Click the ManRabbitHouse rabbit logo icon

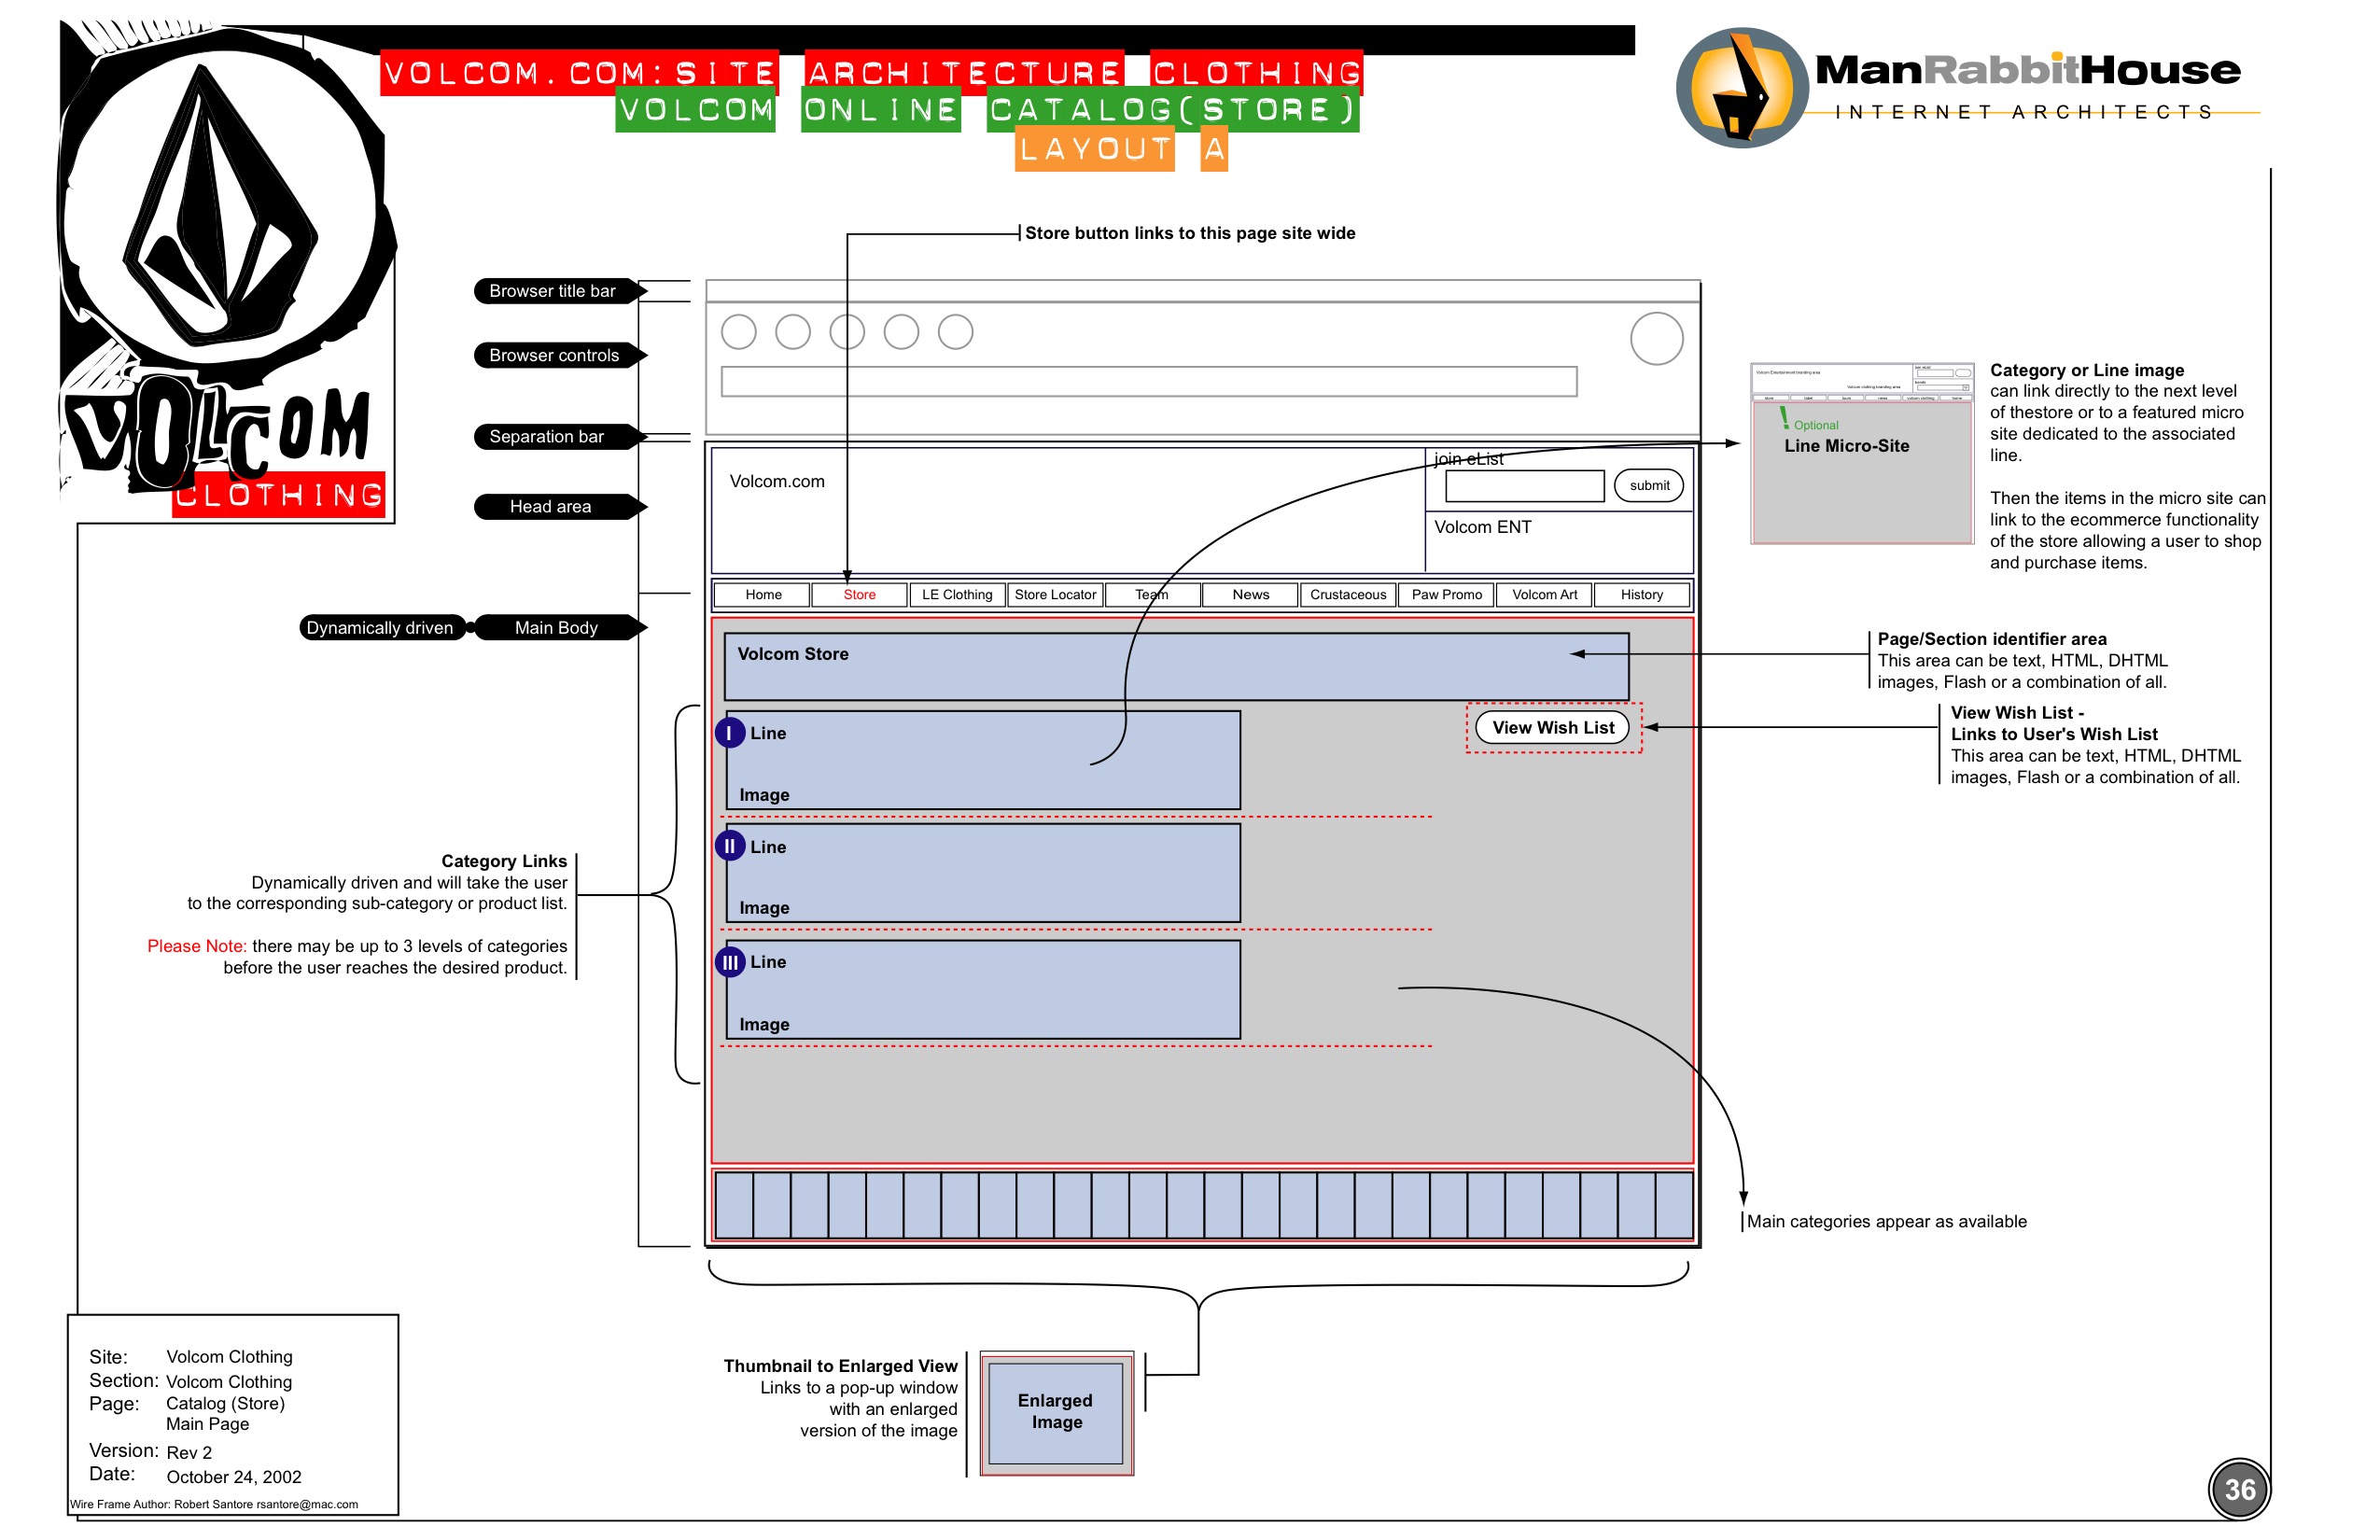click(x=1742, y=88)
